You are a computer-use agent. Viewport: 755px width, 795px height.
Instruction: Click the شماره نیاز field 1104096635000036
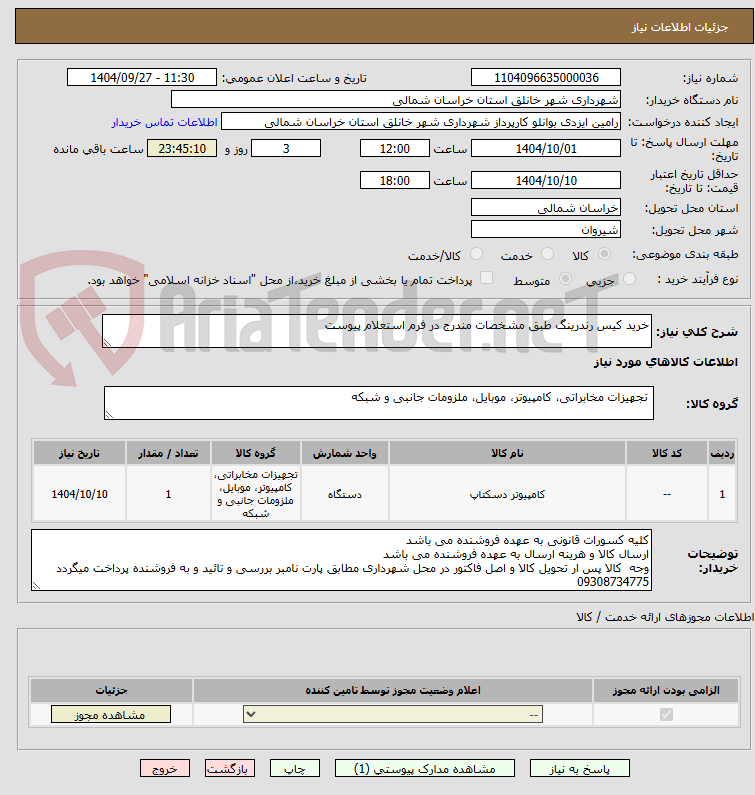pos(546,78)
